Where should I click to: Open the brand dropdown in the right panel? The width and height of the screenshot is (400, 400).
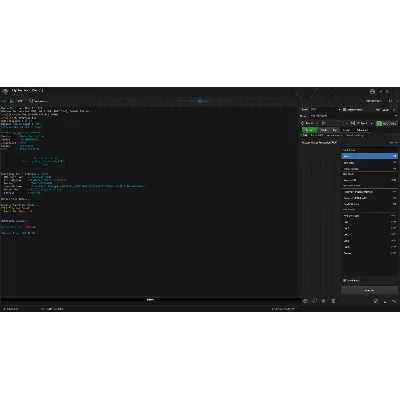(x=325, y=109)
